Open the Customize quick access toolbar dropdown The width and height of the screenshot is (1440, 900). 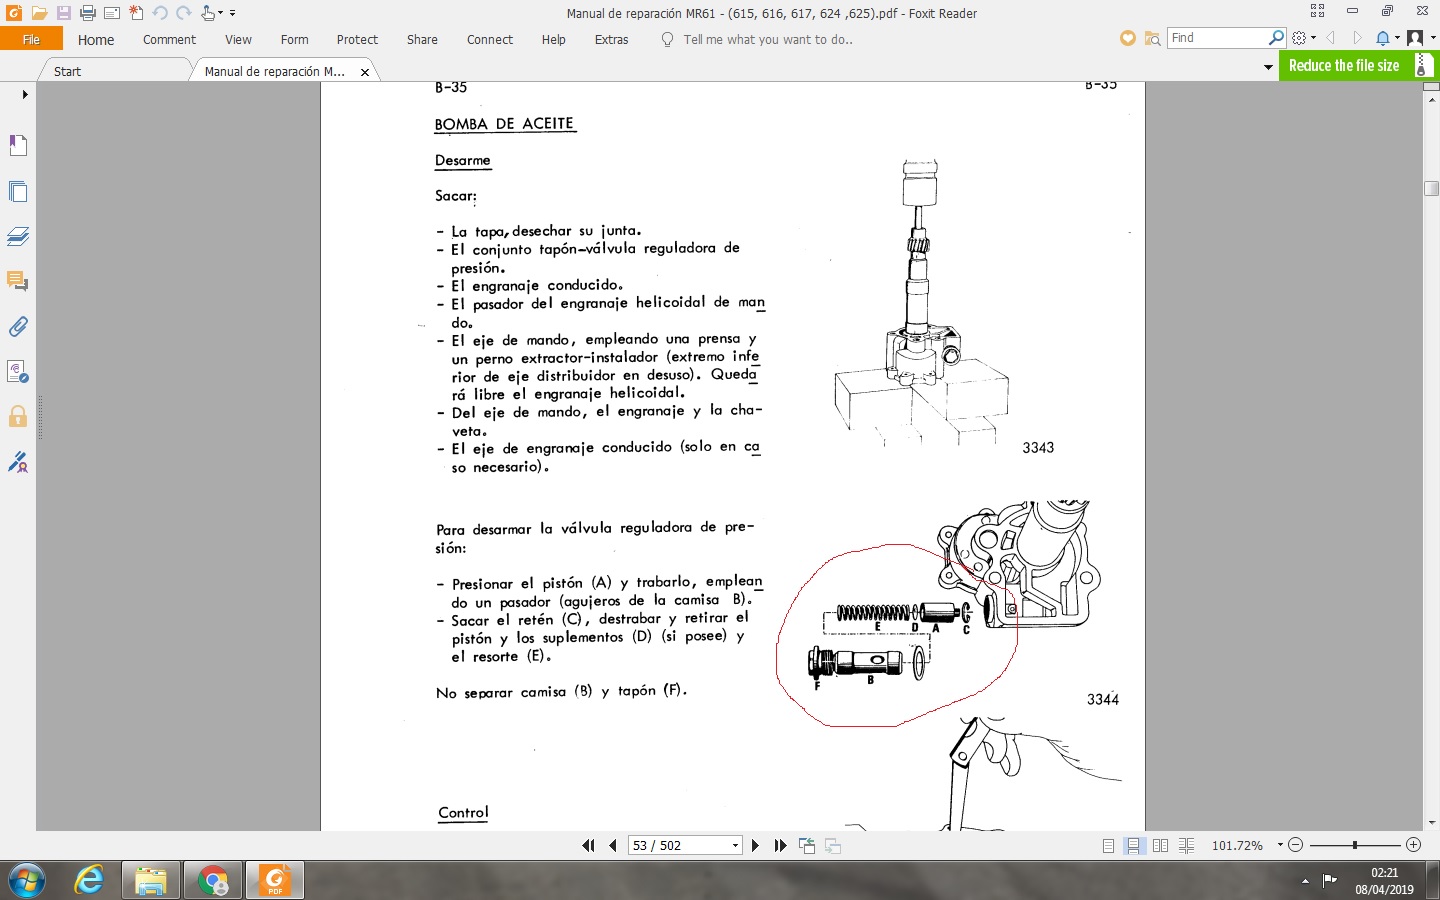coord(232,13)
